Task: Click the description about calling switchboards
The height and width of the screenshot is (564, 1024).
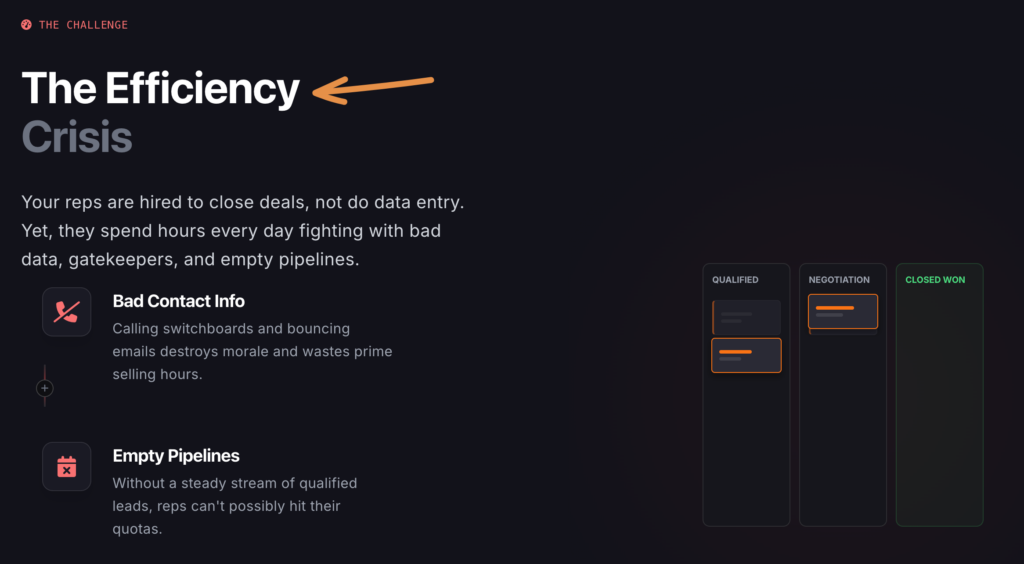Action: (251, 351)
